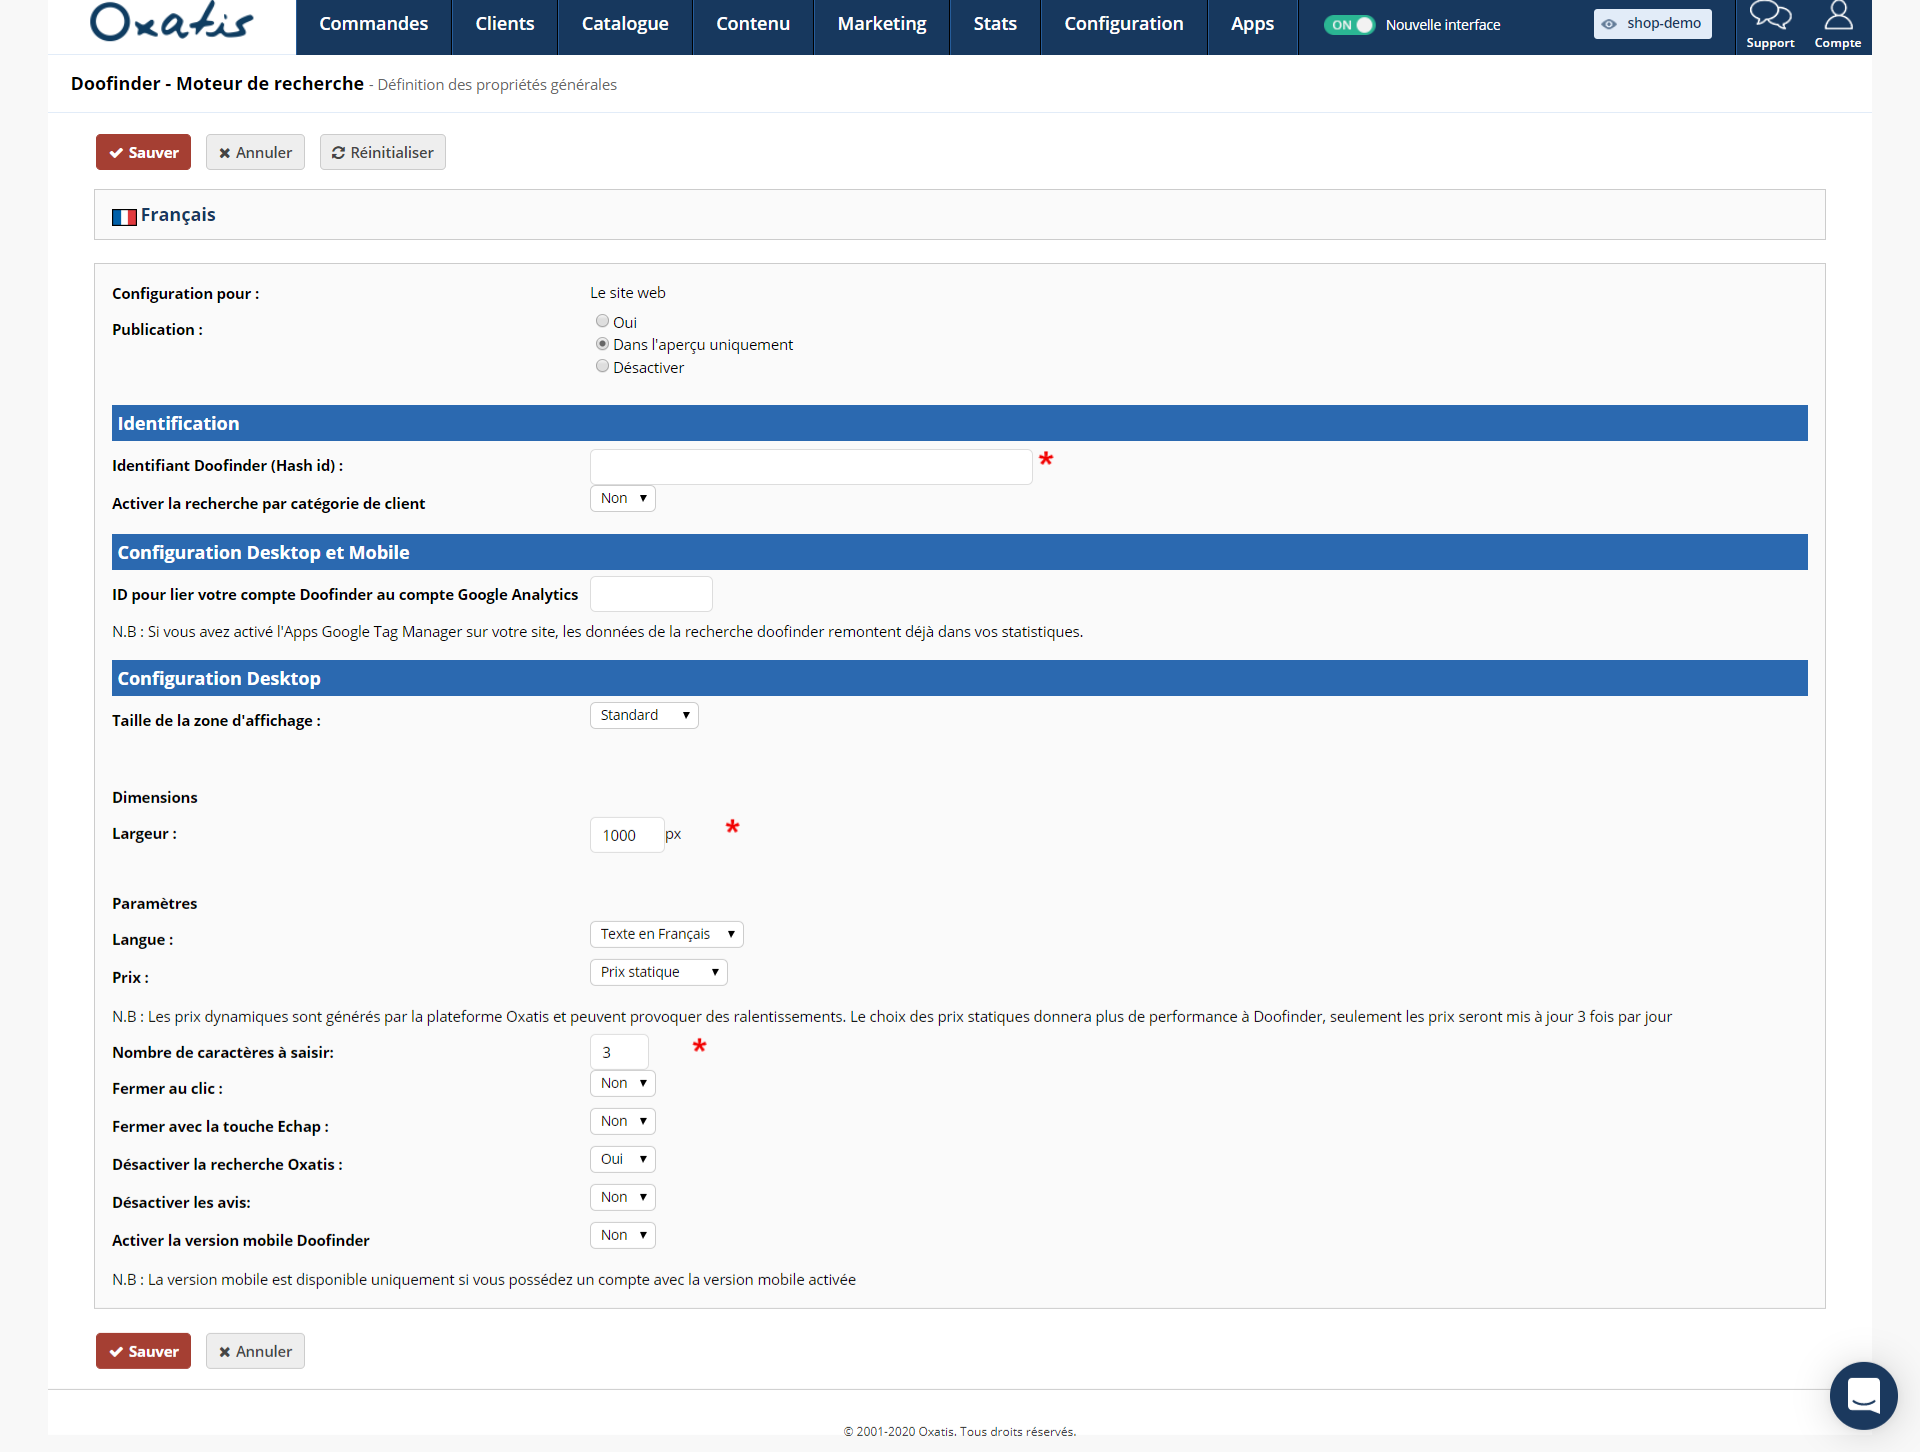This screenshot has width=1920, height=1452.
Task: Open the Taille de la zone d'affichage dropdown
Action: [x=644, y=715]
